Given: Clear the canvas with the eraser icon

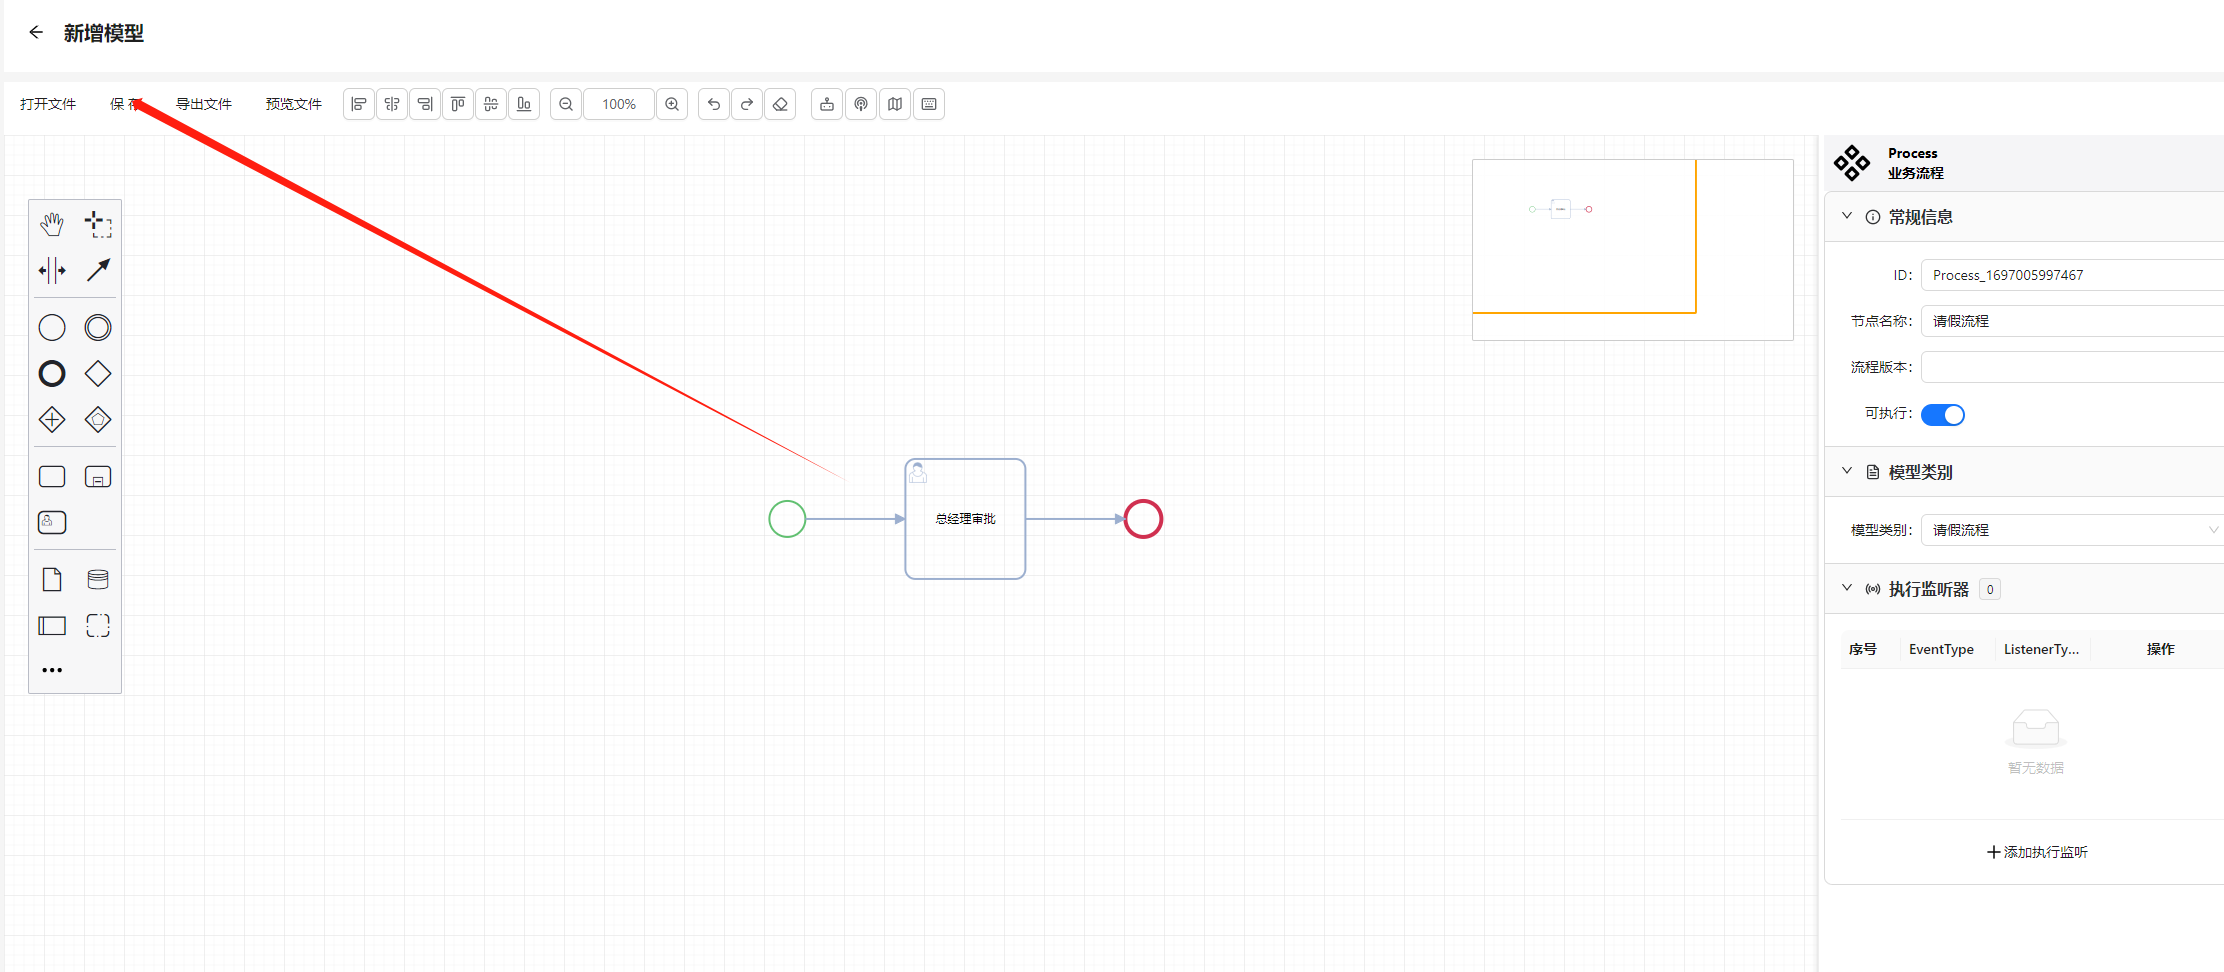Looking at the screenshot, I should point(781,104).
